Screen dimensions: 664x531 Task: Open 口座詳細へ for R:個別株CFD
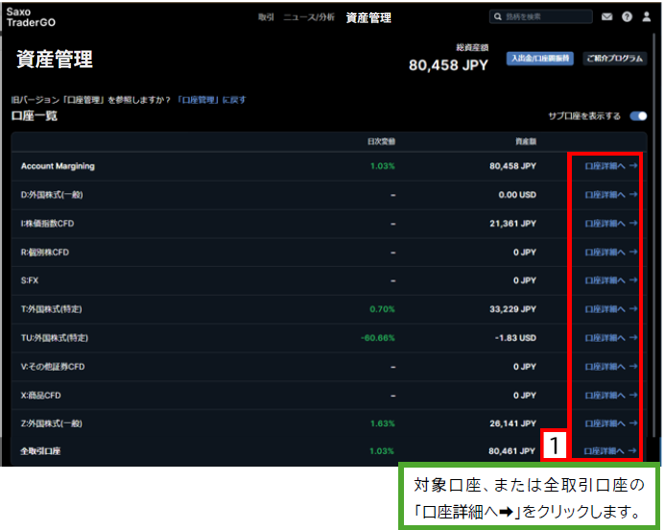click(611, 252)
